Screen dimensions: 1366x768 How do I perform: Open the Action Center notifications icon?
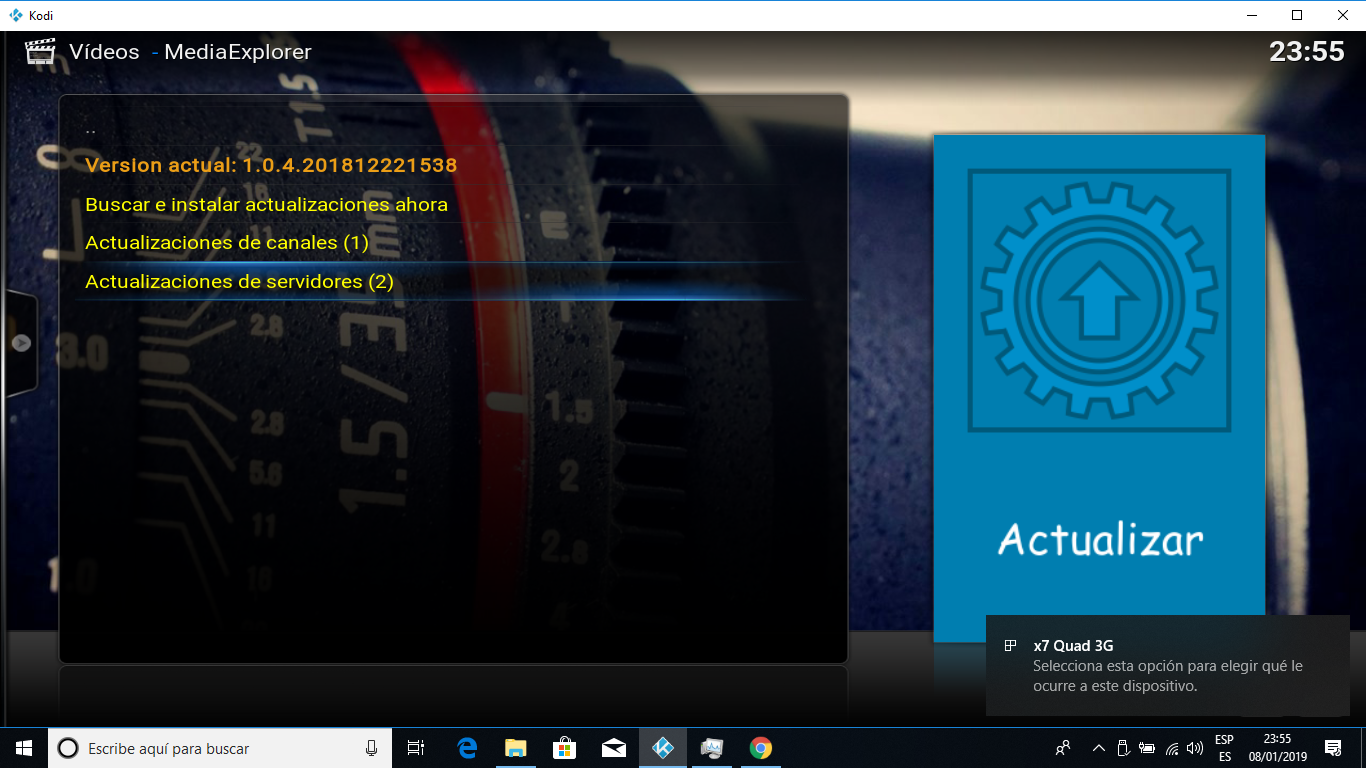coord(1333,748)
